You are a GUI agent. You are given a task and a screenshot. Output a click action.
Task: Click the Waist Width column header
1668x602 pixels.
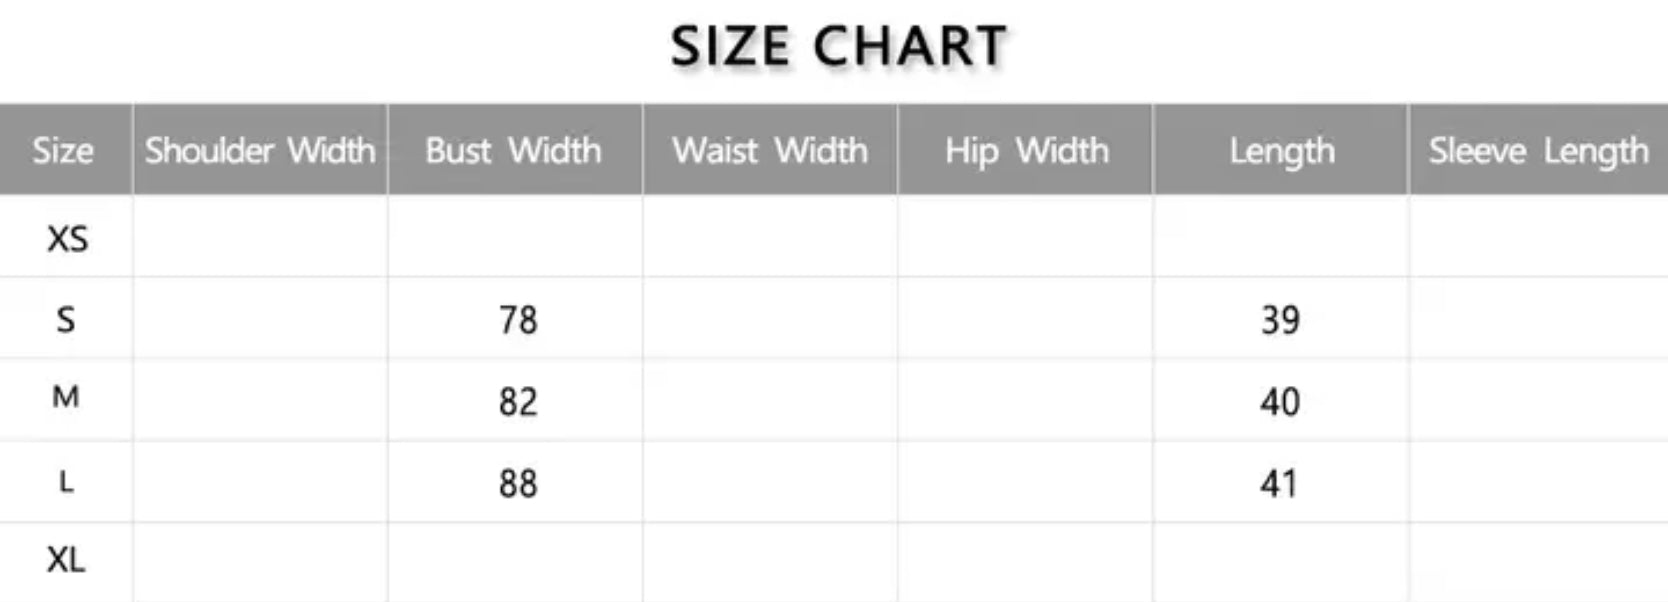tap(770, 151)
